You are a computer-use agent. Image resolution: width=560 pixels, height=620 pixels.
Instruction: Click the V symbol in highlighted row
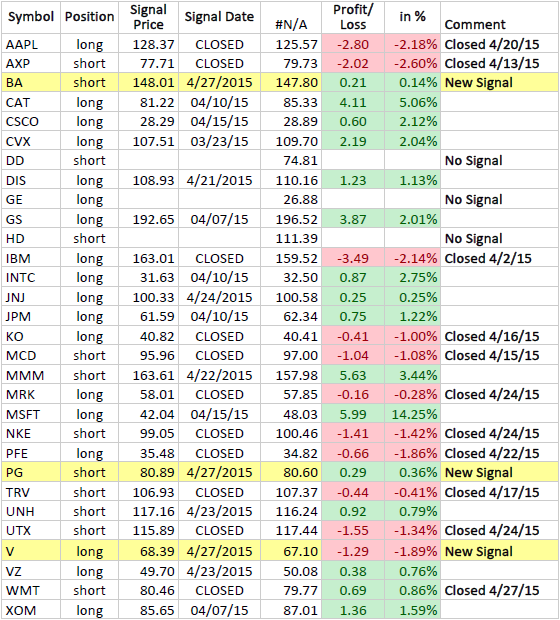click(31, 551)
